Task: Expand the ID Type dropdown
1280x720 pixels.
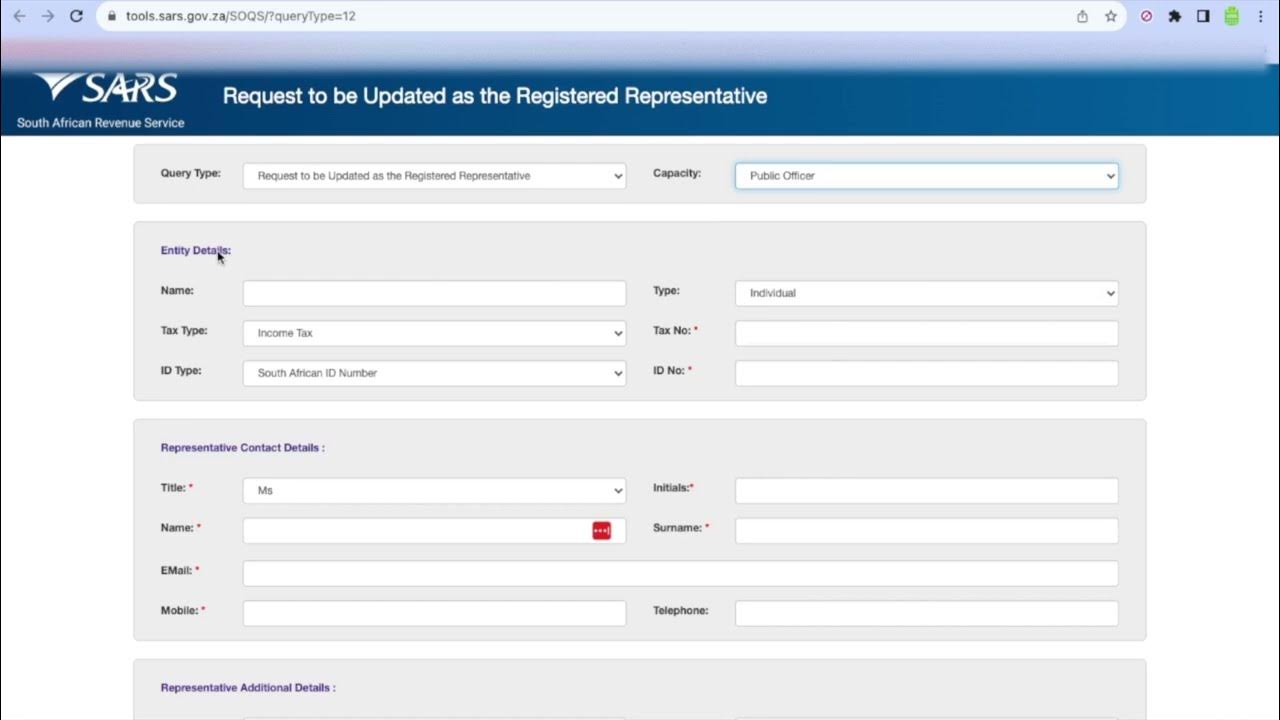Action: 434,373
